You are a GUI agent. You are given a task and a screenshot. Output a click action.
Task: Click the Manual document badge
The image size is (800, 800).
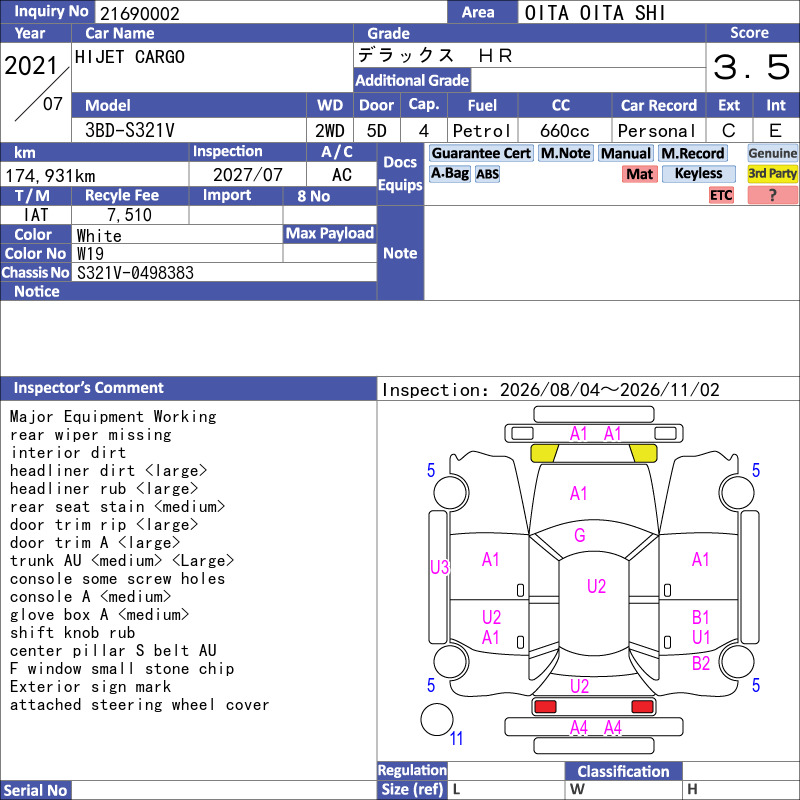coord(626,153)
